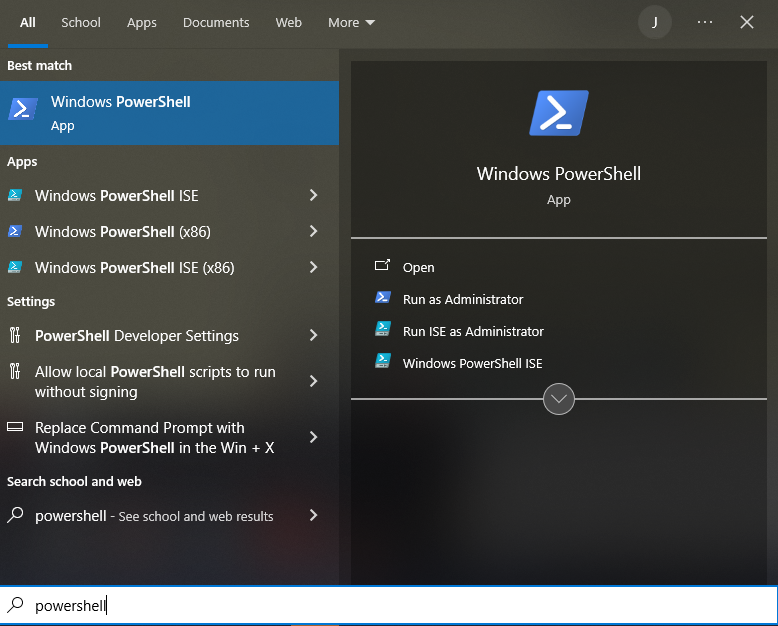Screen dimensions: 778x626
Task: Click the search box magnifier icon
Action: pos(15,605)
